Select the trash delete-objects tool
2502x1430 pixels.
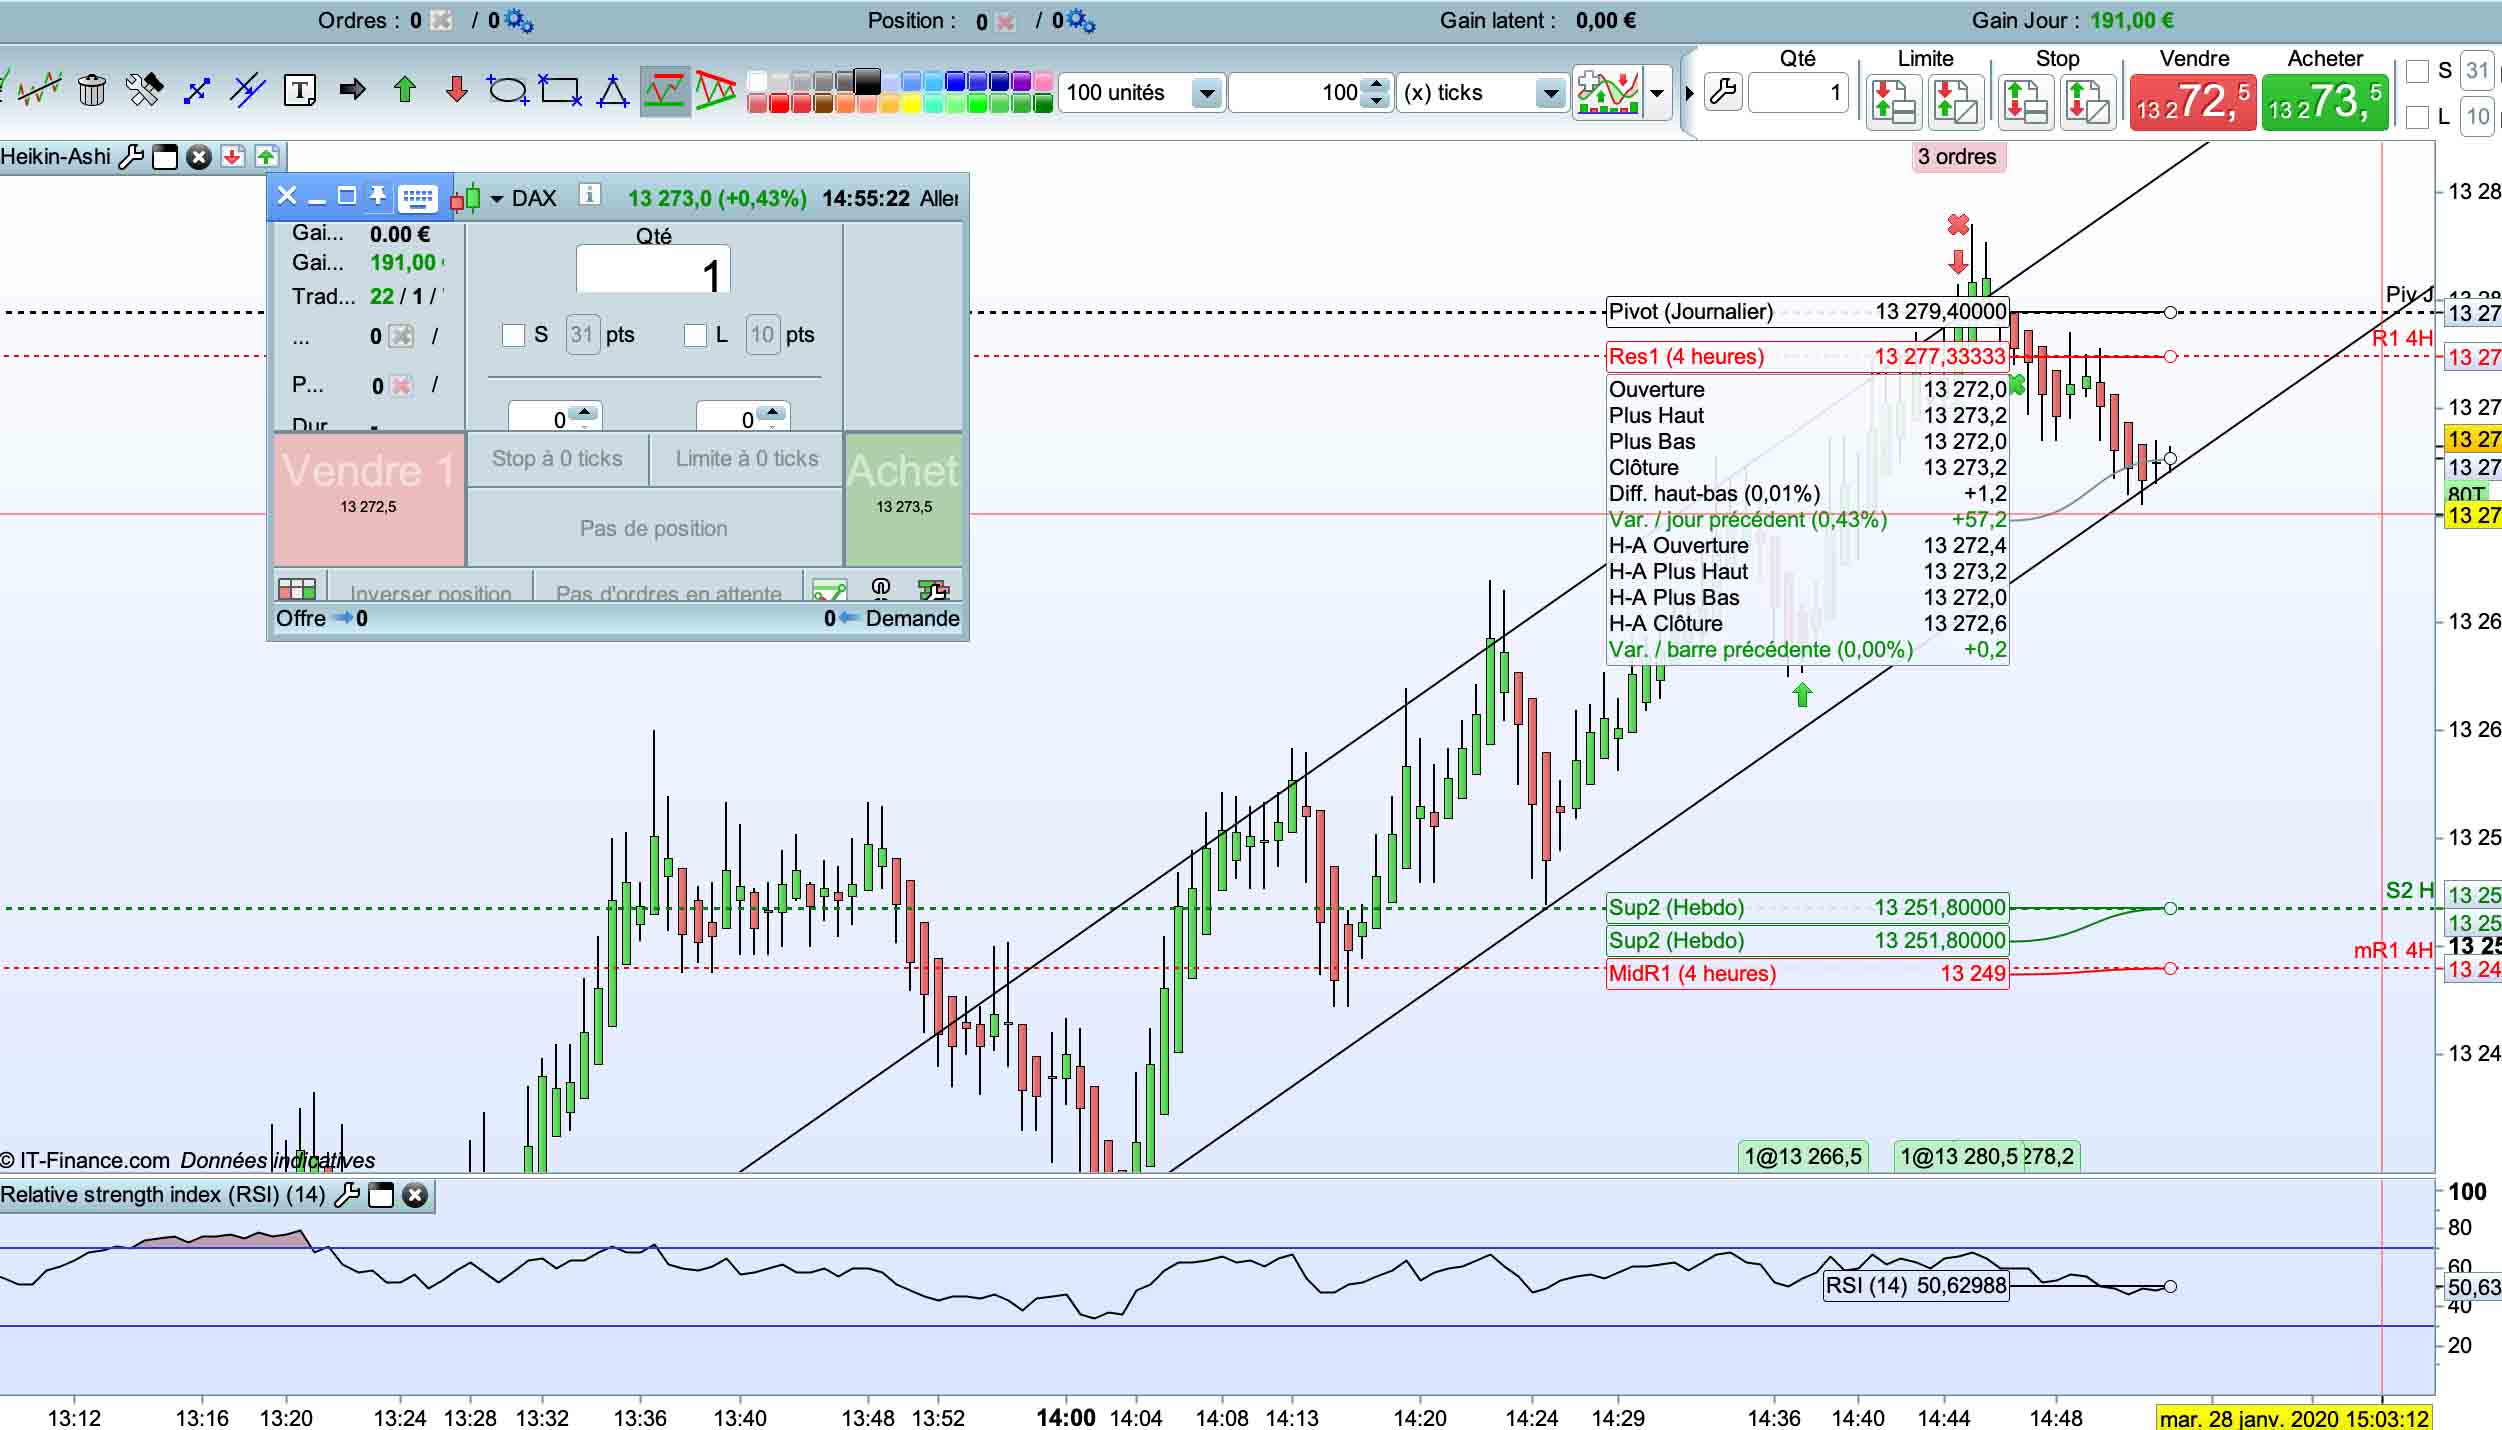point(92,91)
